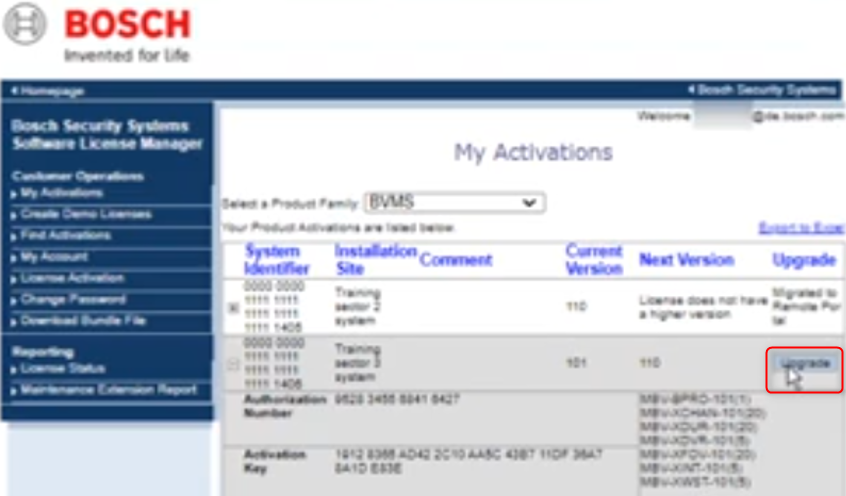Choose License Activation in the sidebar
The width and height of the screenshot is (846, 496).
pos(72,278)
